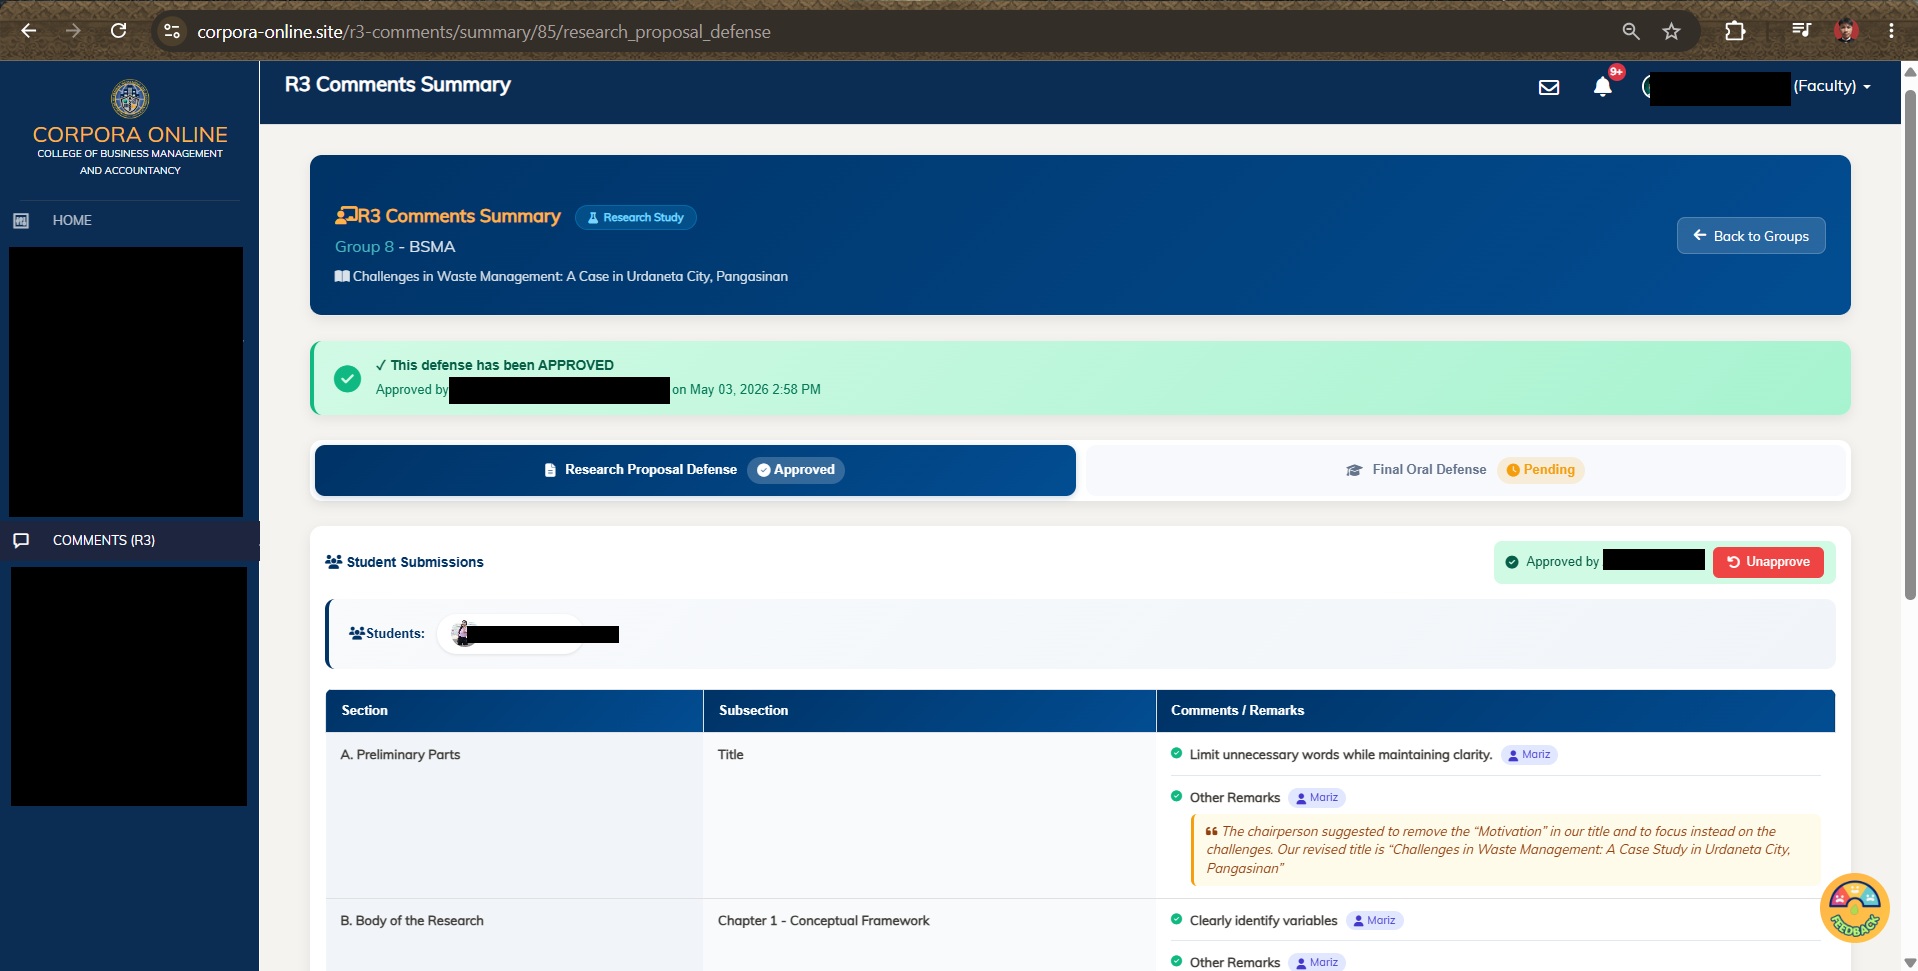The height and width of the screenshot is (971, 1918).
Task: Open the Faculty account dropdown
Action: pos(1831,86)
